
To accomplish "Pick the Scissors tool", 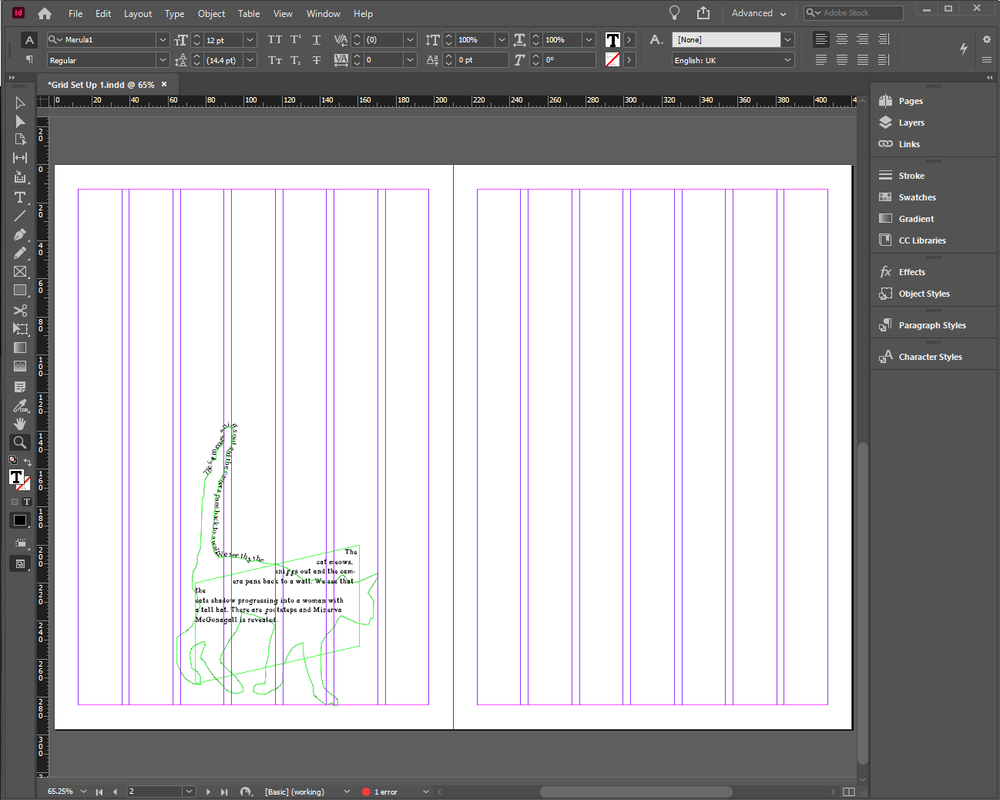I will tap(20, 310).
